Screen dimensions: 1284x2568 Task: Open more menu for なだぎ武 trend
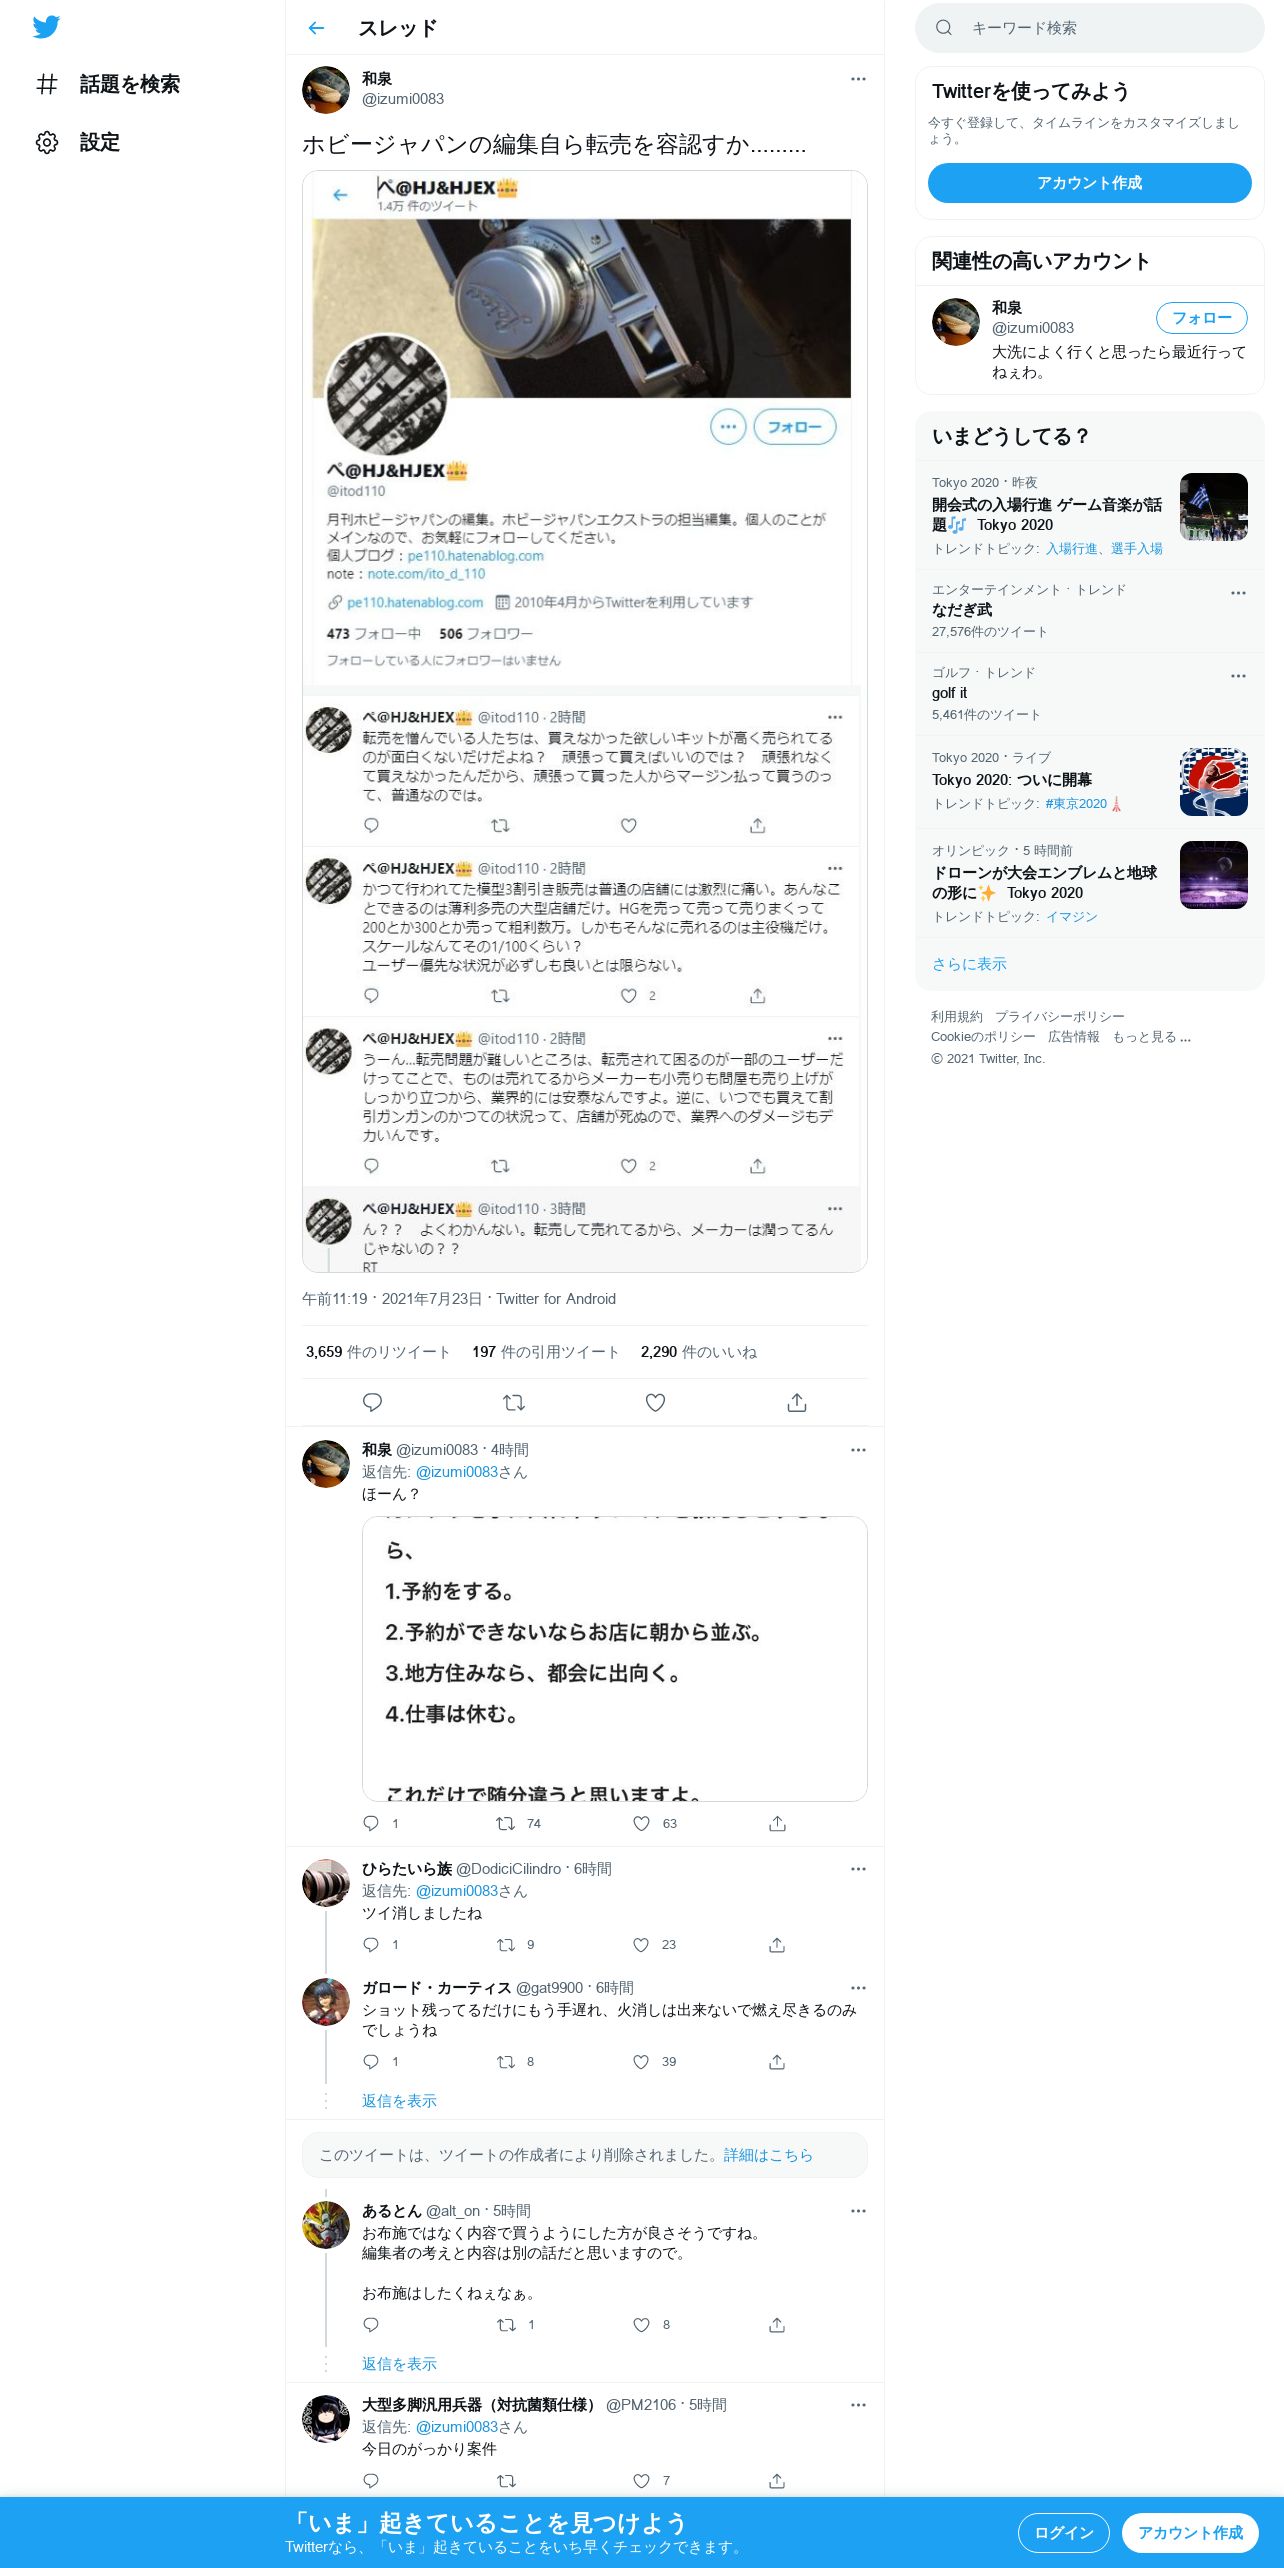[x=1238, y=593]
